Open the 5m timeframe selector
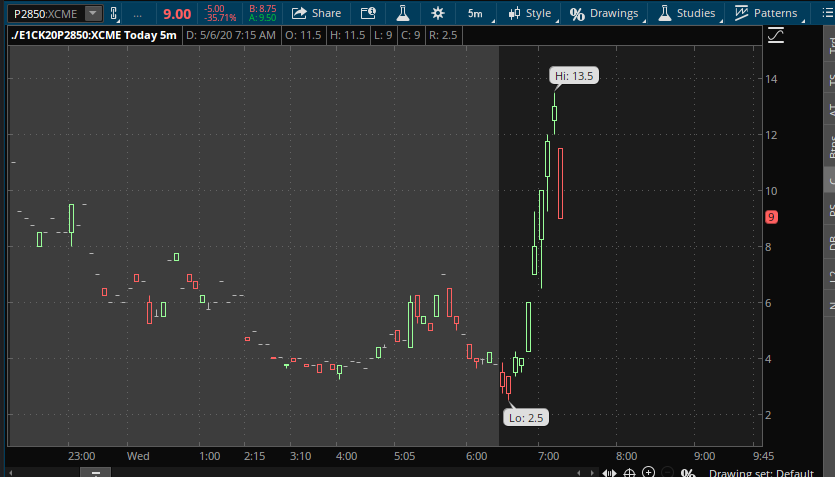835x477 pixels. (476, 13)
